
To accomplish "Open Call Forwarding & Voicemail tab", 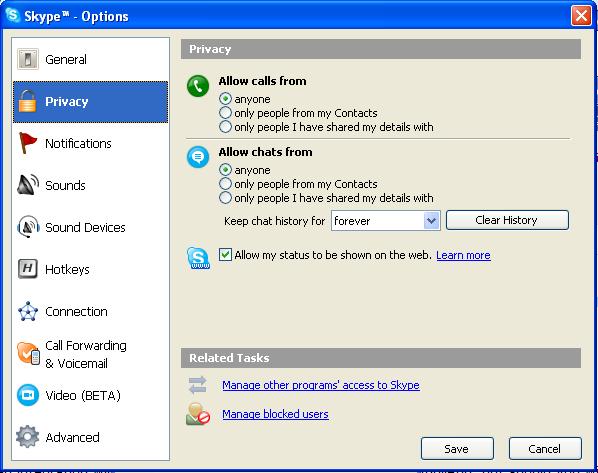I will pos(90,354).
